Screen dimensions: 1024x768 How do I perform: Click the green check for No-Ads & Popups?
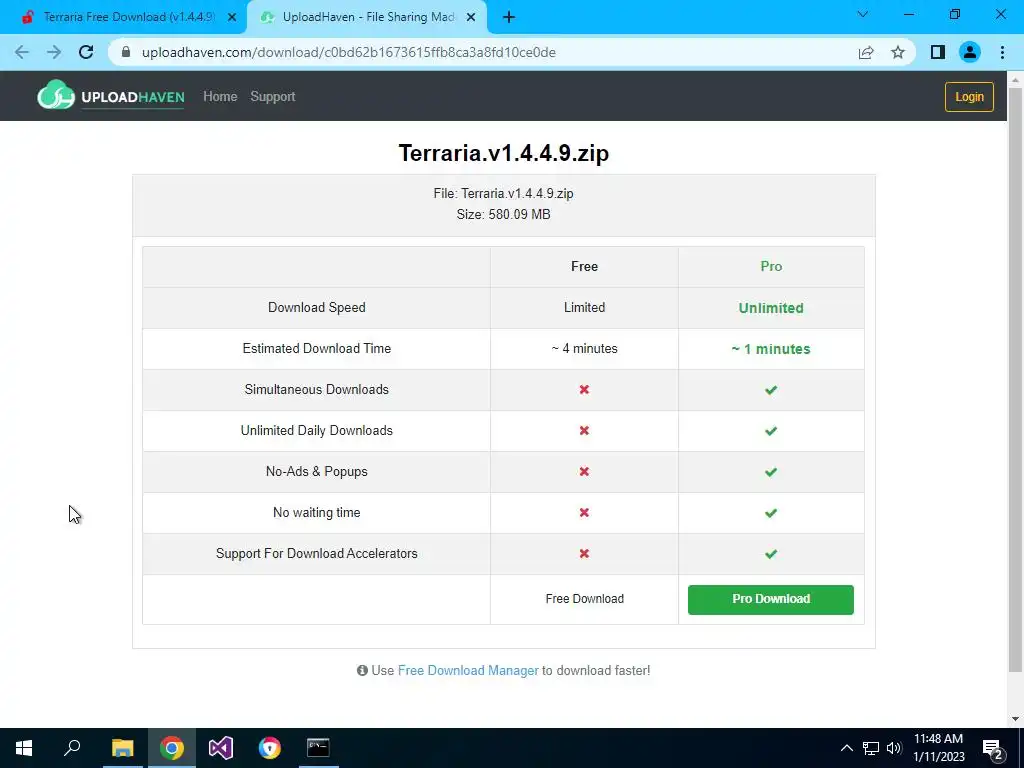point(771,472)
